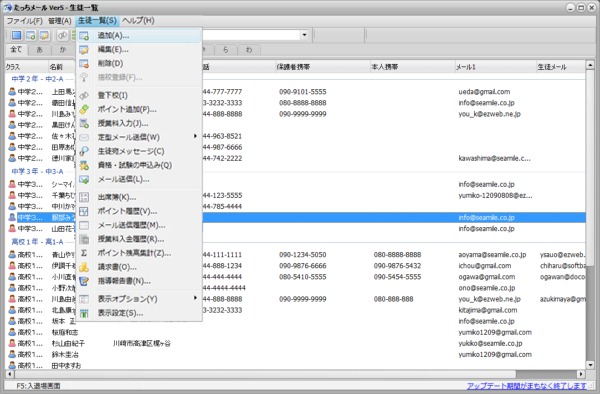Viewport: 600px width, 394px height.
Task: Open the ヘルプ(H) menu
Action: [138, 21]
